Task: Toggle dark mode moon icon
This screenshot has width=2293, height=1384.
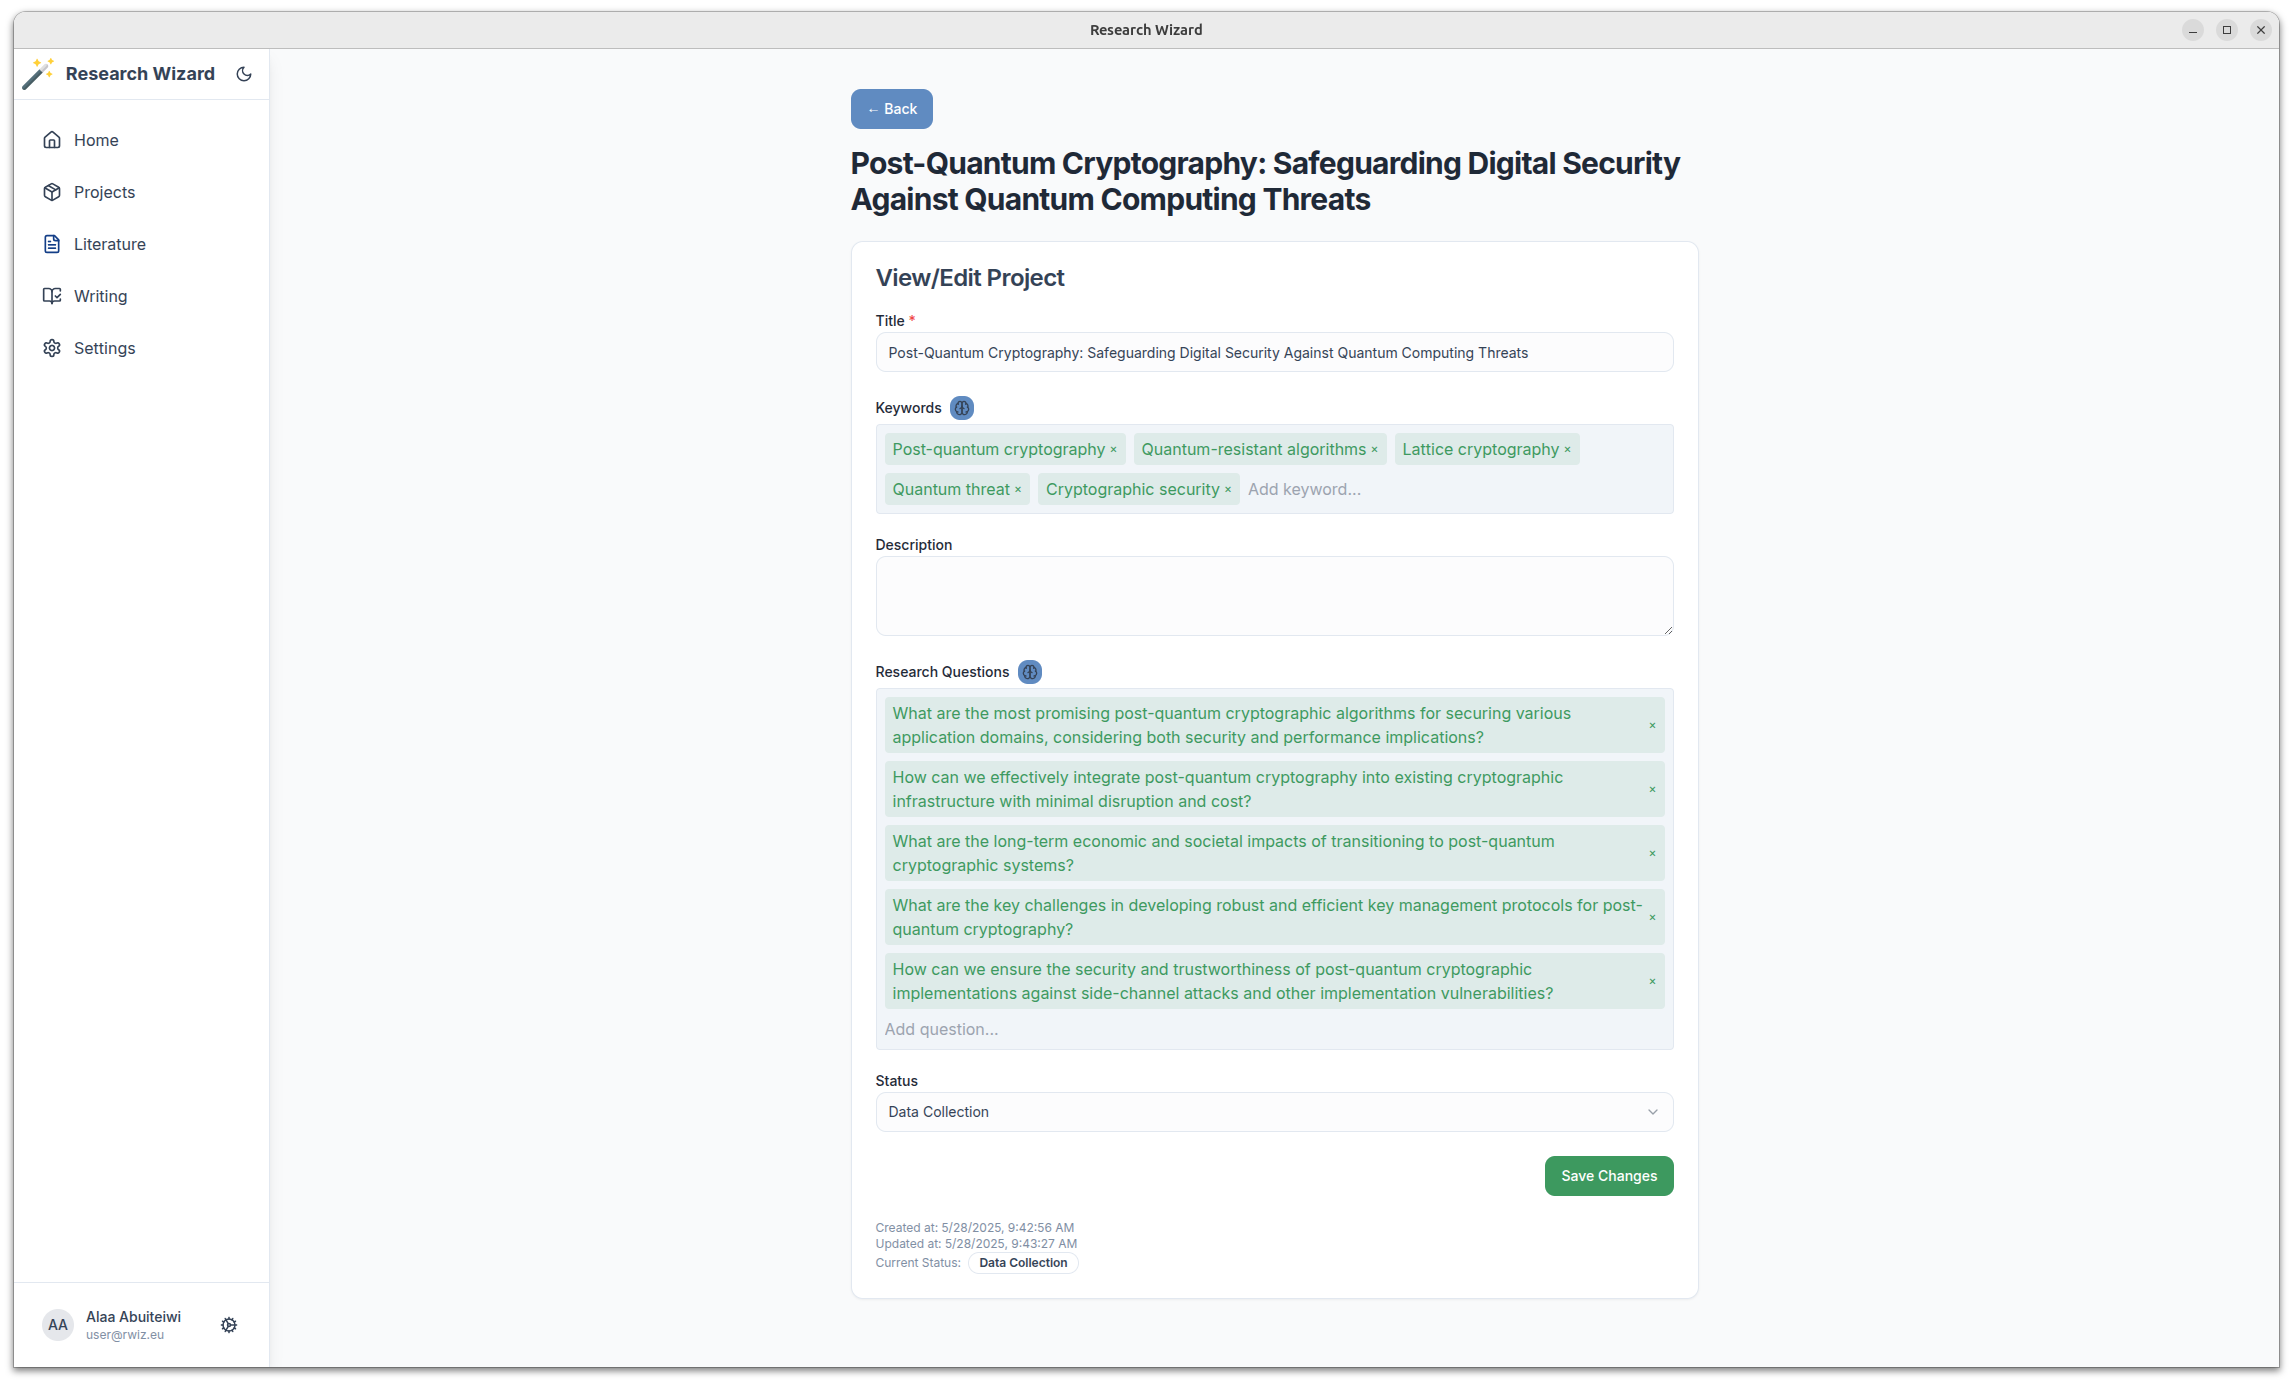Action: (x=244, y=74)
